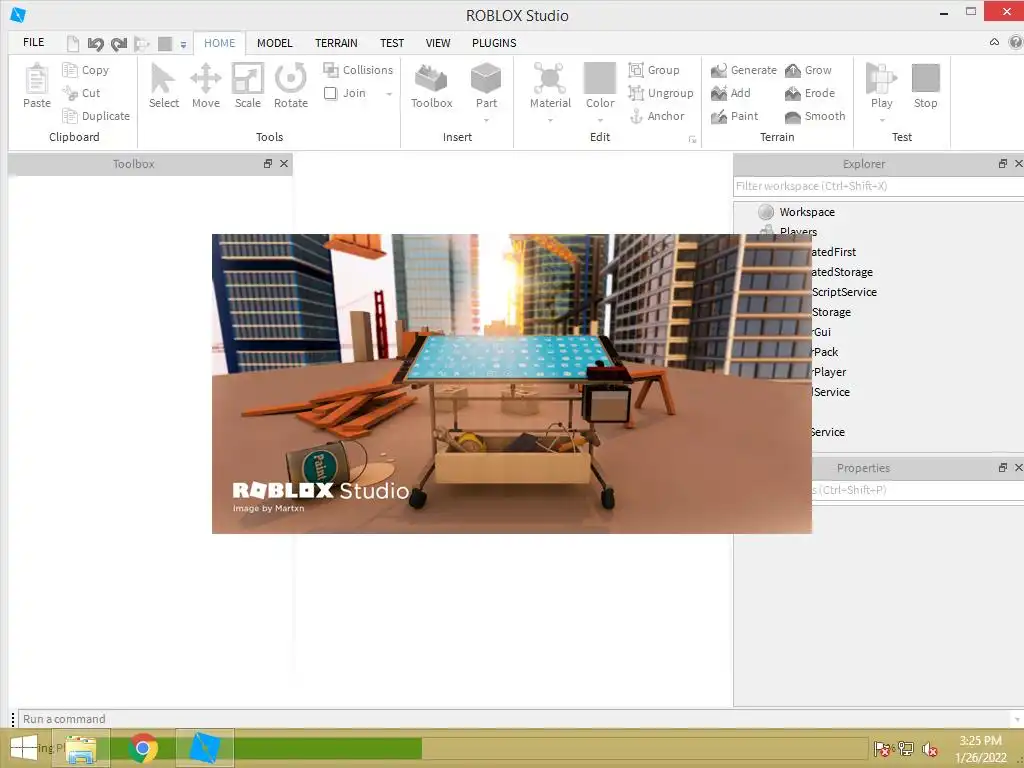Click the Play test icon
The image size is (1024, 768).
(x=881, y=78)
